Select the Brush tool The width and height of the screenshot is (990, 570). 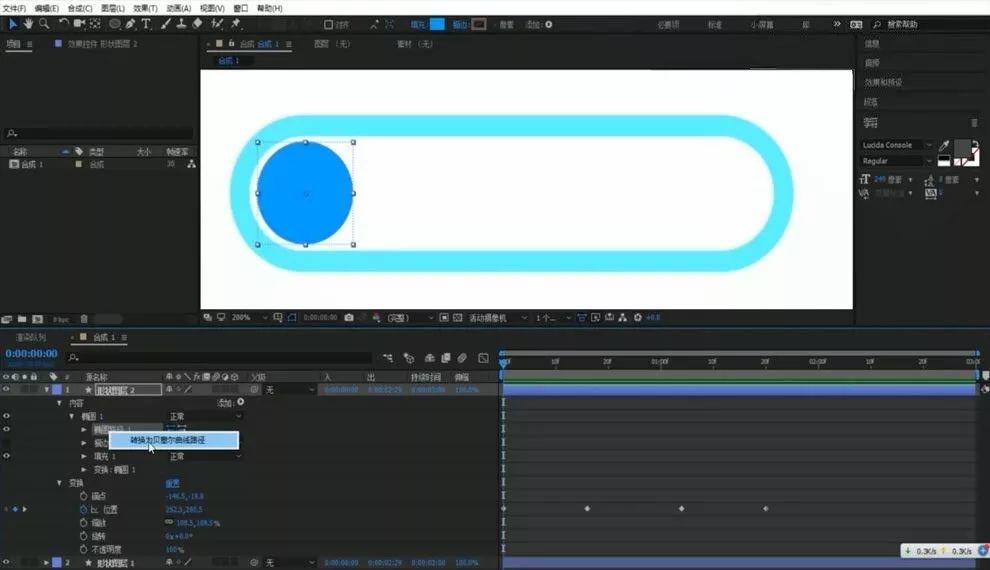point(165,24)
